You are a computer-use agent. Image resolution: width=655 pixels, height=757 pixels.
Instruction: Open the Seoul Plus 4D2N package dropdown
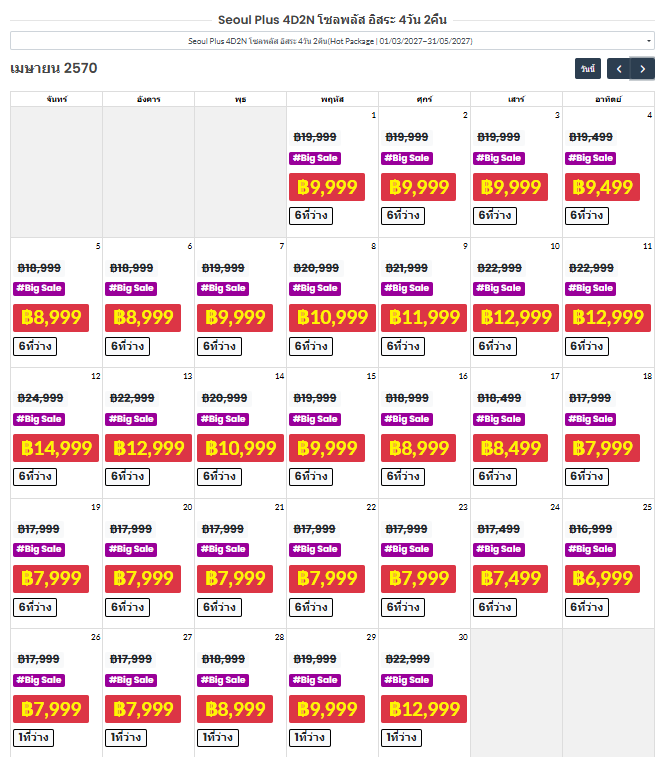click(x=332, y=41)
